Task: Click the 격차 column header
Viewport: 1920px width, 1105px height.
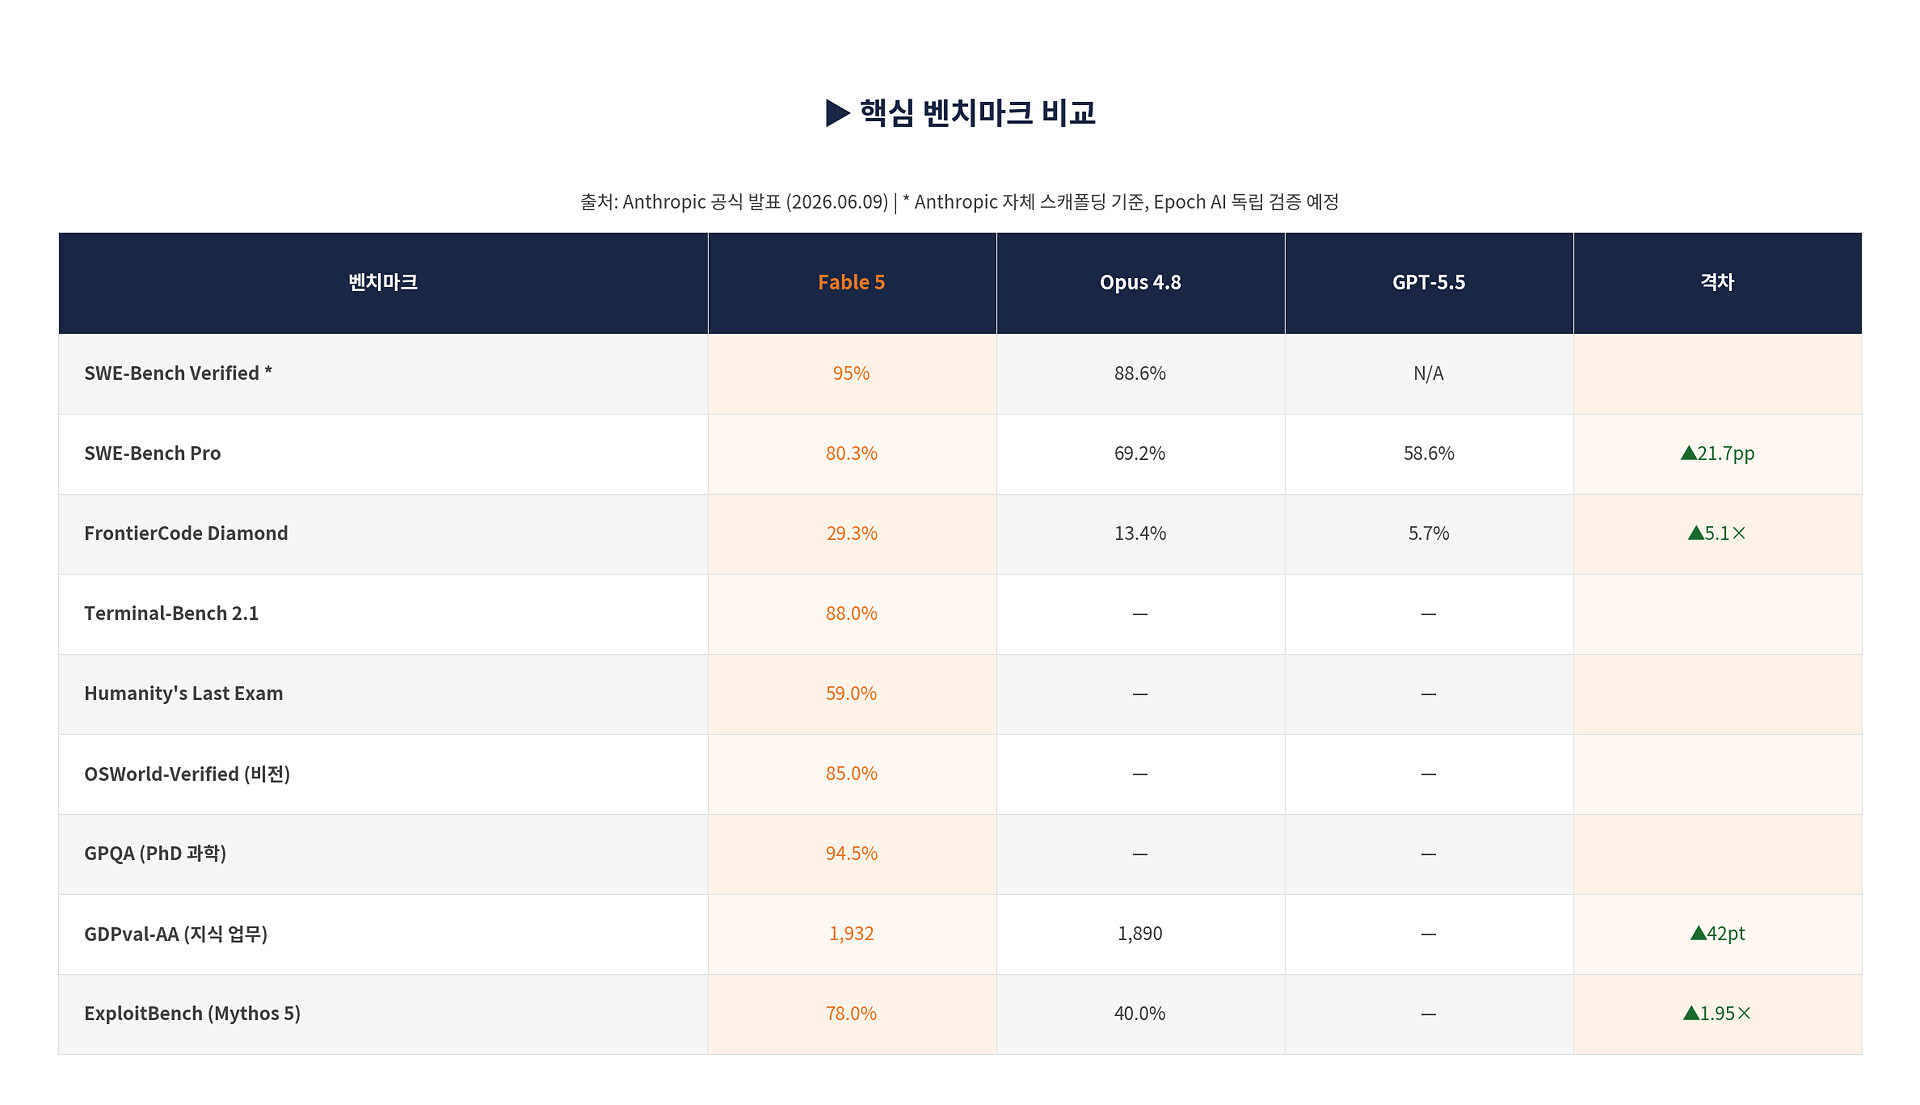Action: pos(1718,283)
